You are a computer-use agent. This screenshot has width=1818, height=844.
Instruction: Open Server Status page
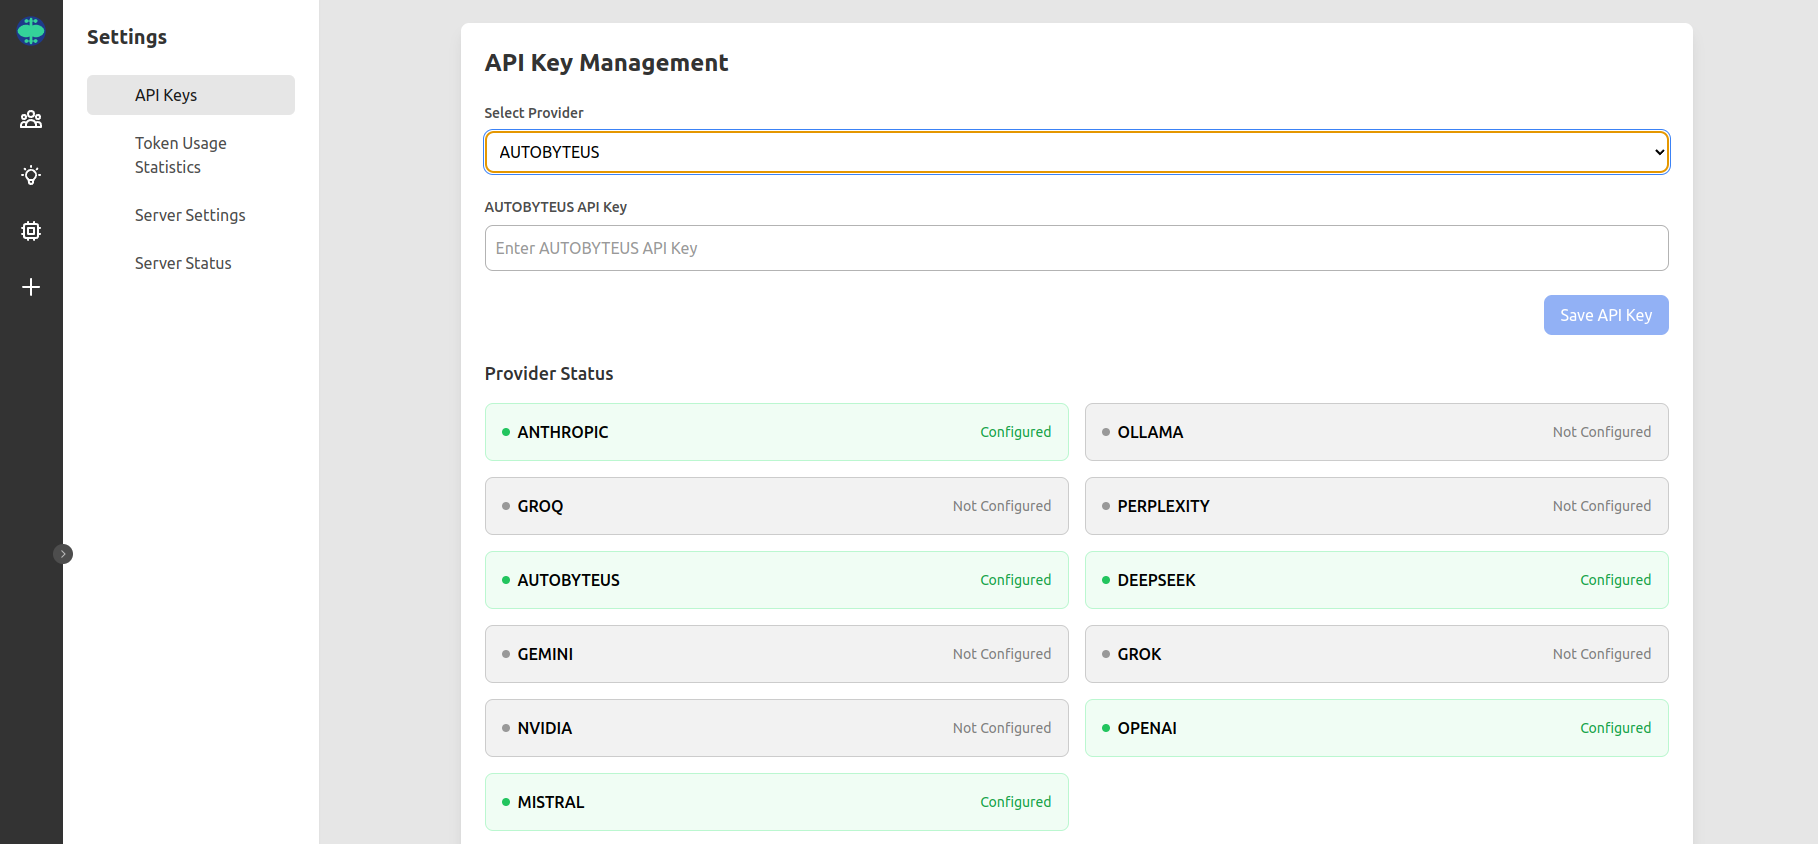click(191, 263)
